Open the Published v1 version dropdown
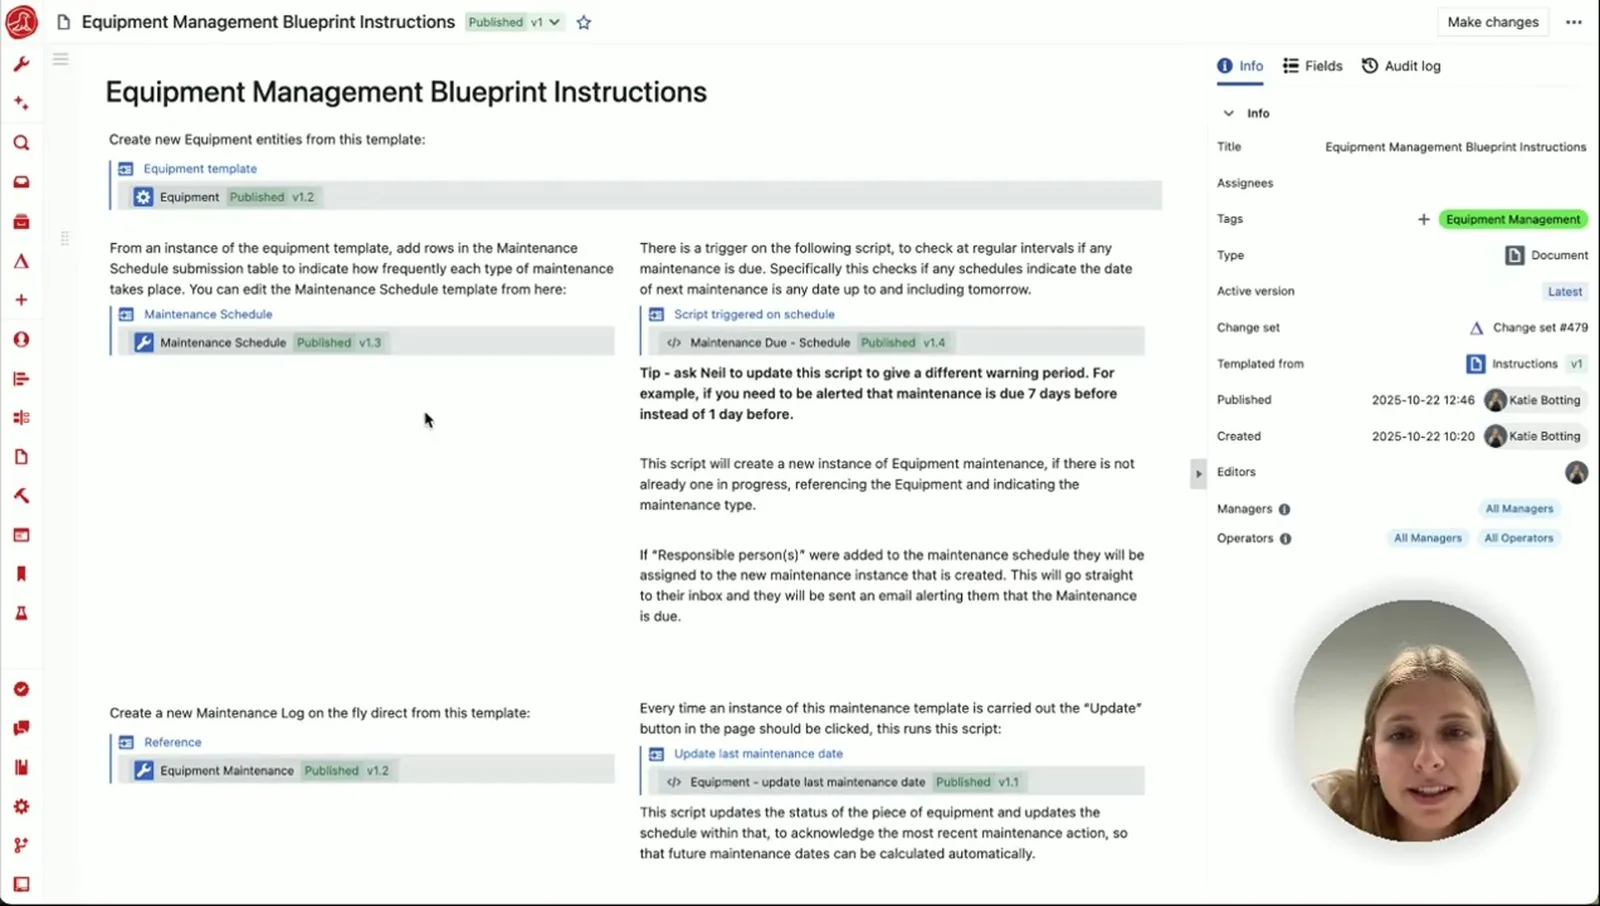The width and height of the screenshot is (1600, 906). coord(515,22)
